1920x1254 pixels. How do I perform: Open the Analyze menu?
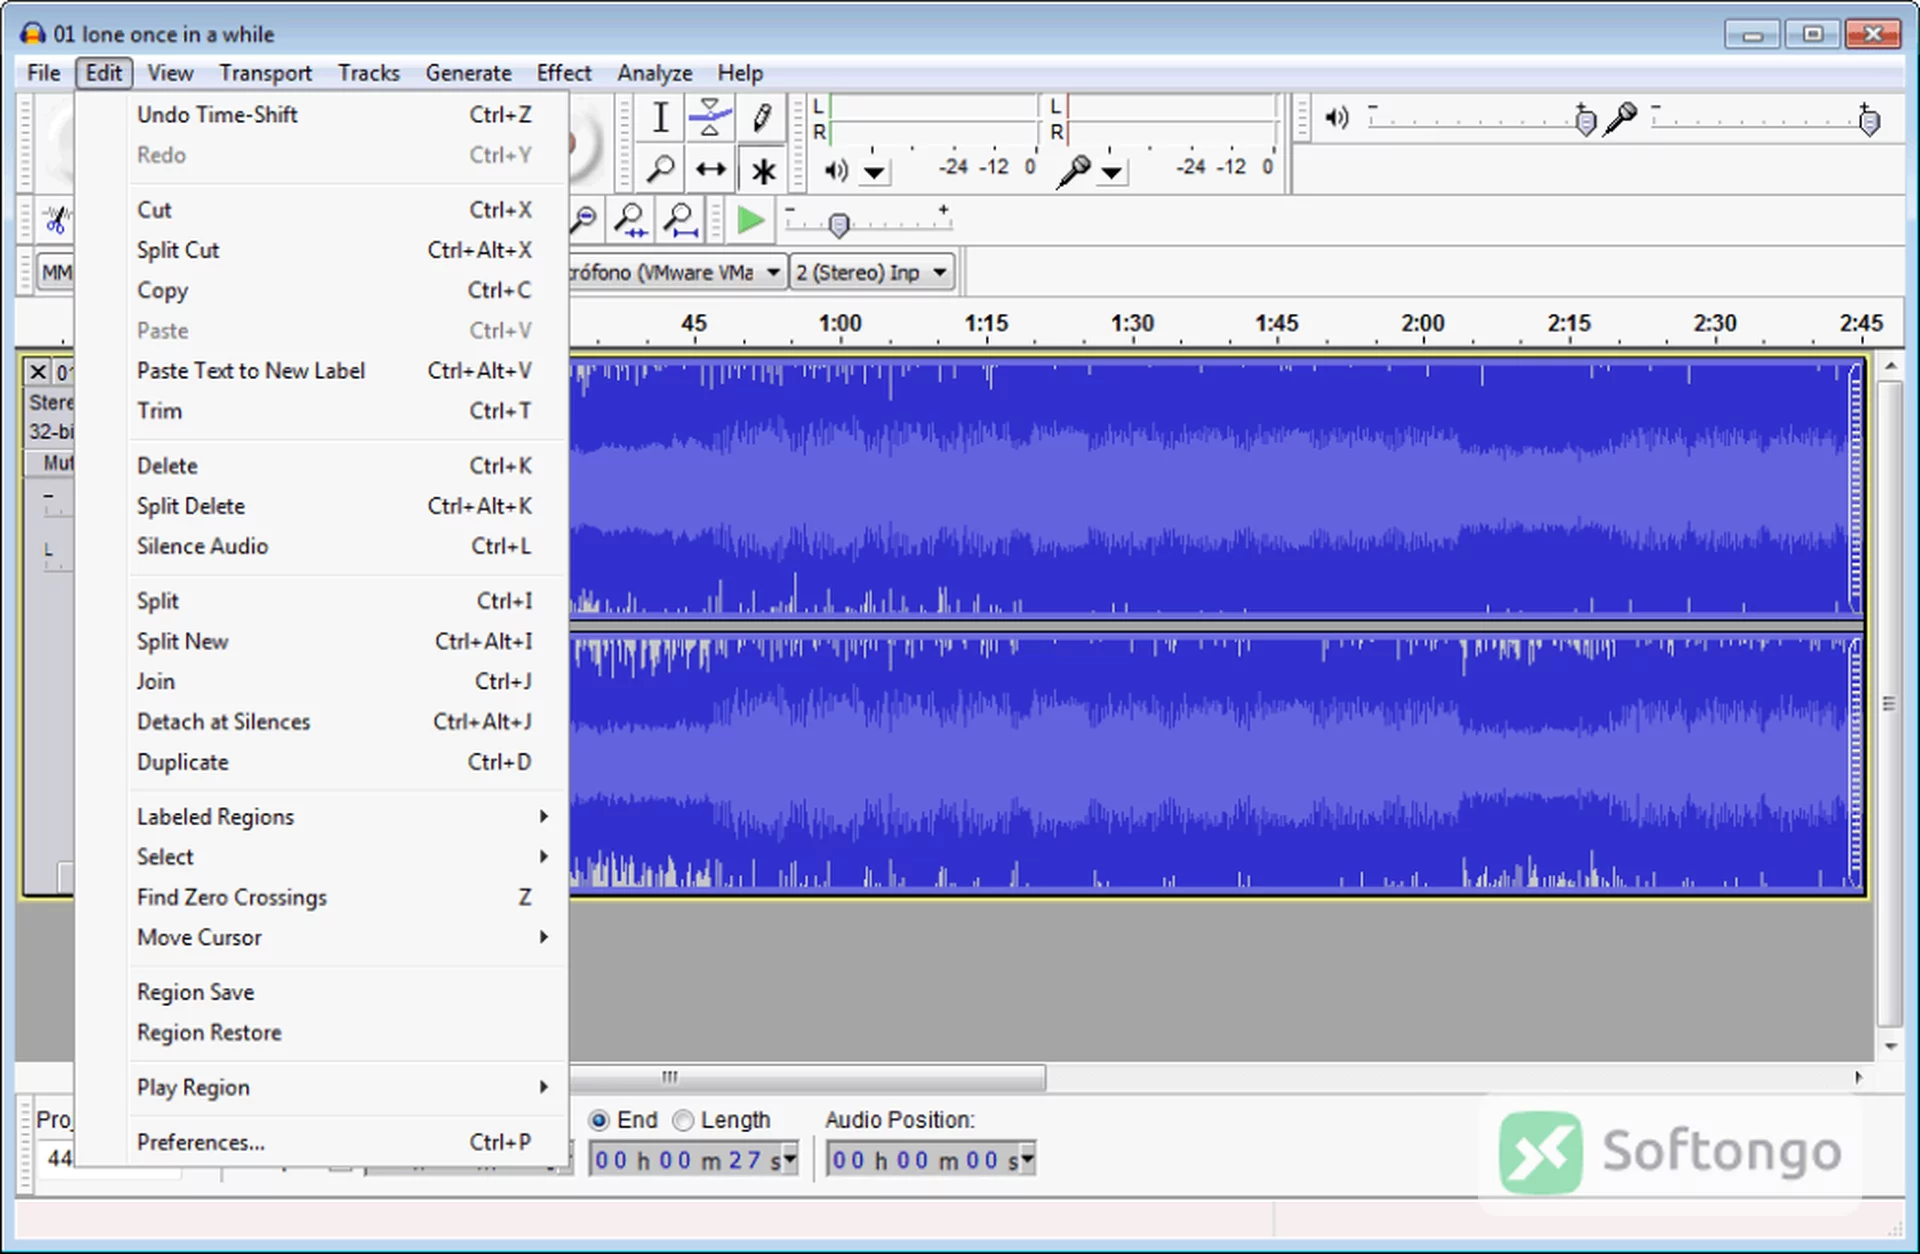tap(655, 73)
